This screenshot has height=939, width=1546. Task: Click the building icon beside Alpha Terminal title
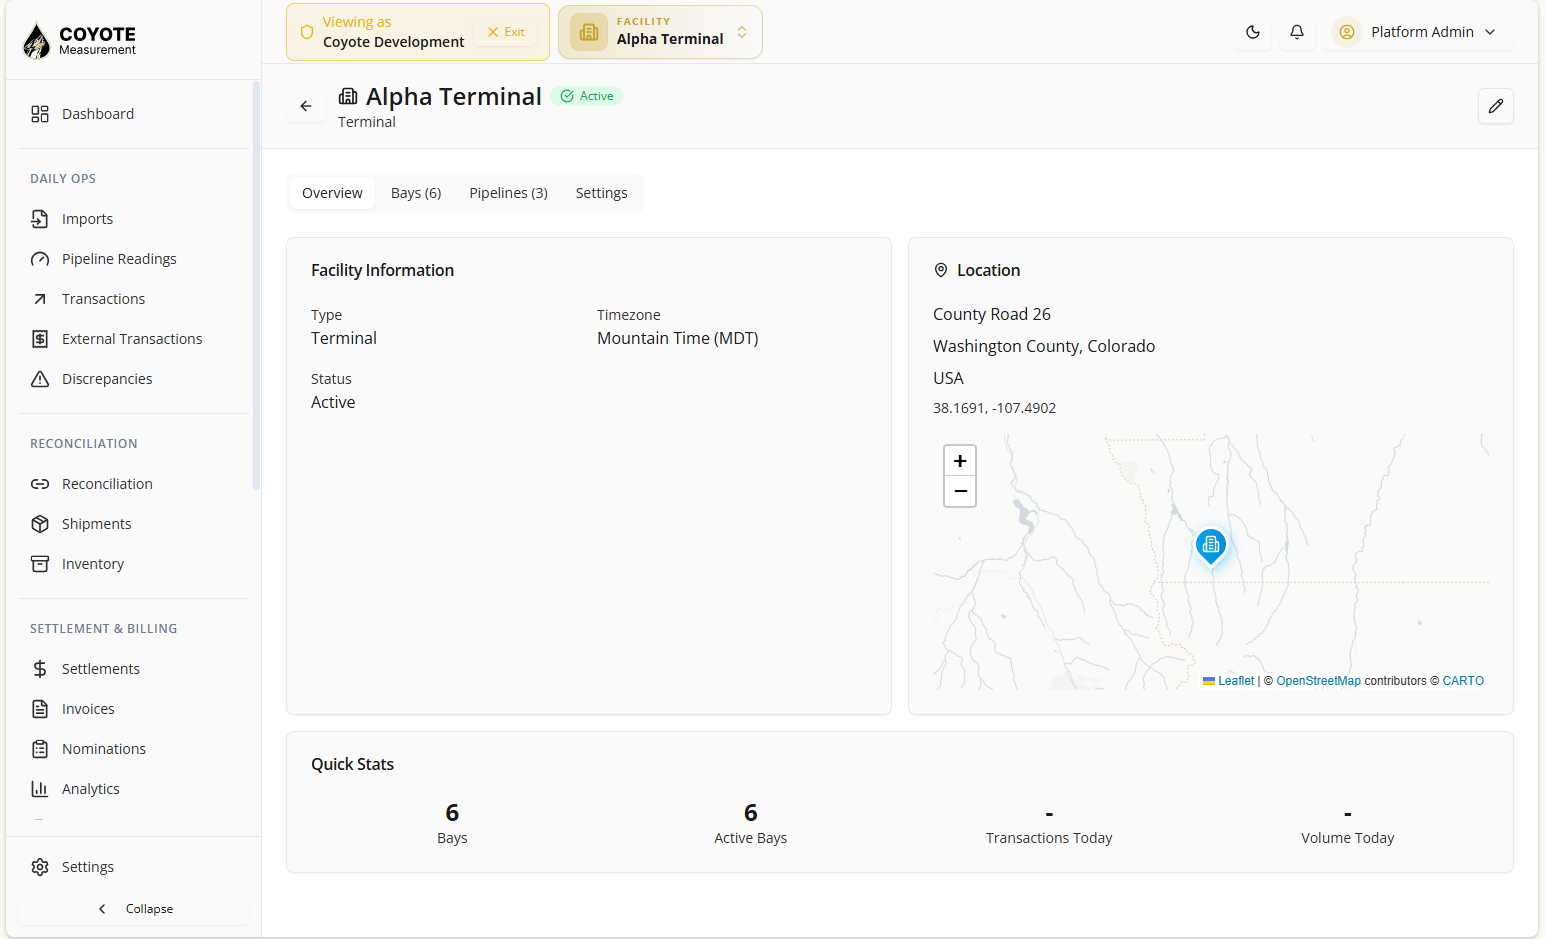[348, 96]
